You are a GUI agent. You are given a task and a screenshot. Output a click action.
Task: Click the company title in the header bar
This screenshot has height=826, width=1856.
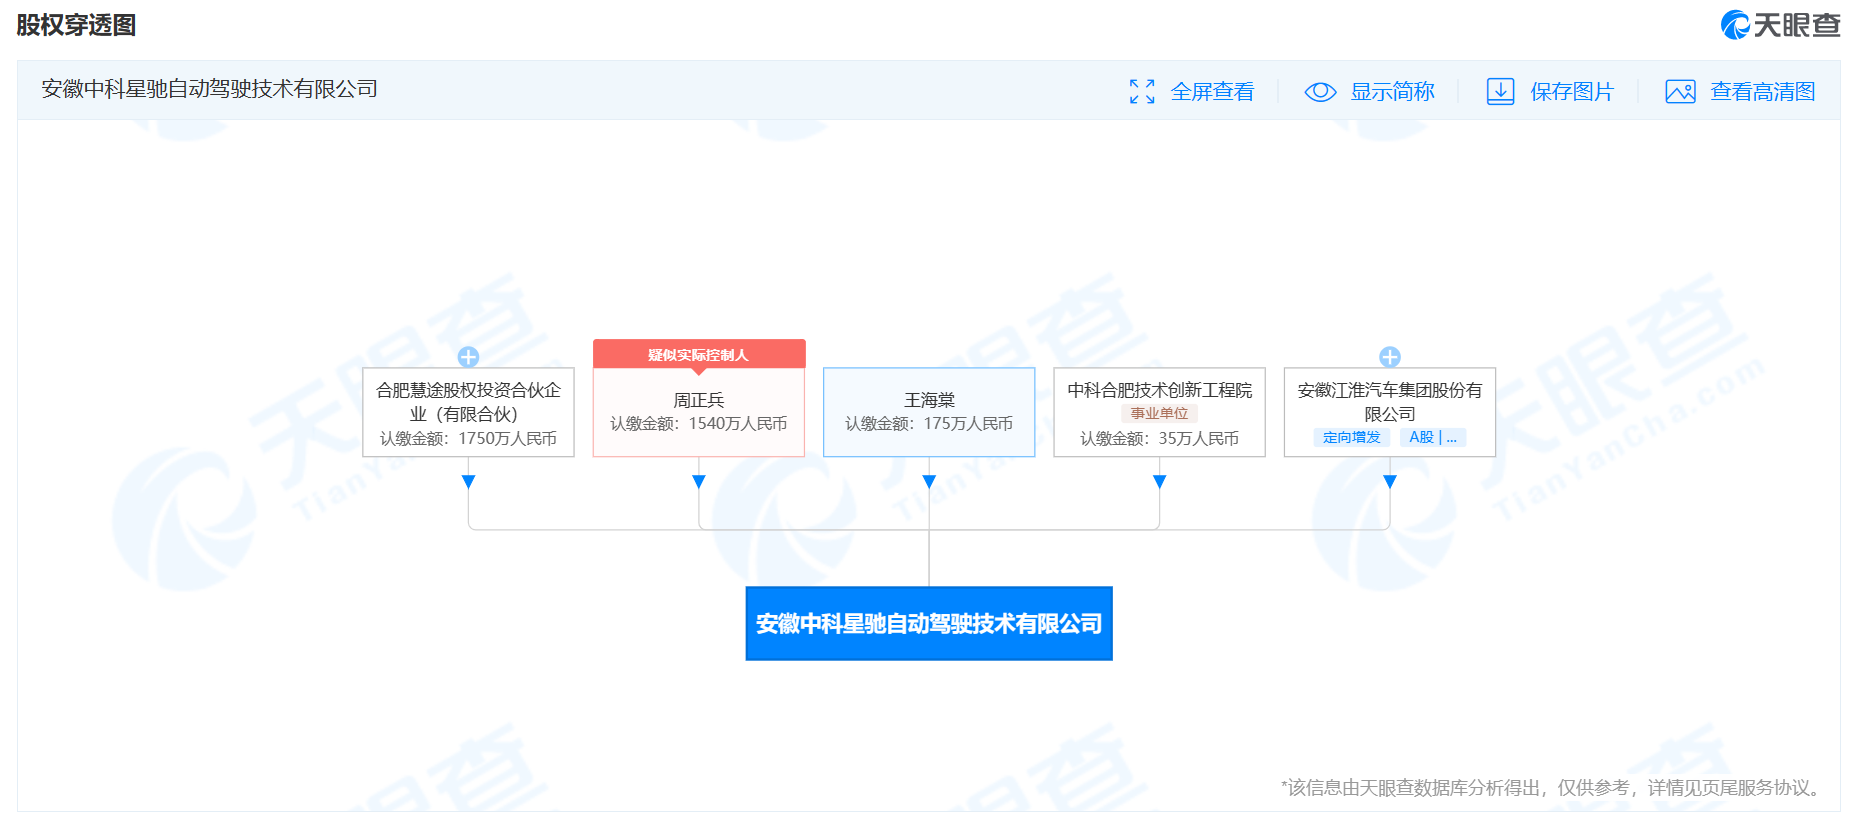[x=209, y=89]
